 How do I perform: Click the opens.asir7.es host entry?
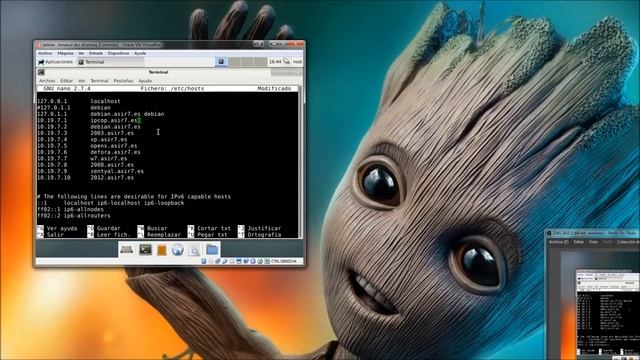point(87,146)
